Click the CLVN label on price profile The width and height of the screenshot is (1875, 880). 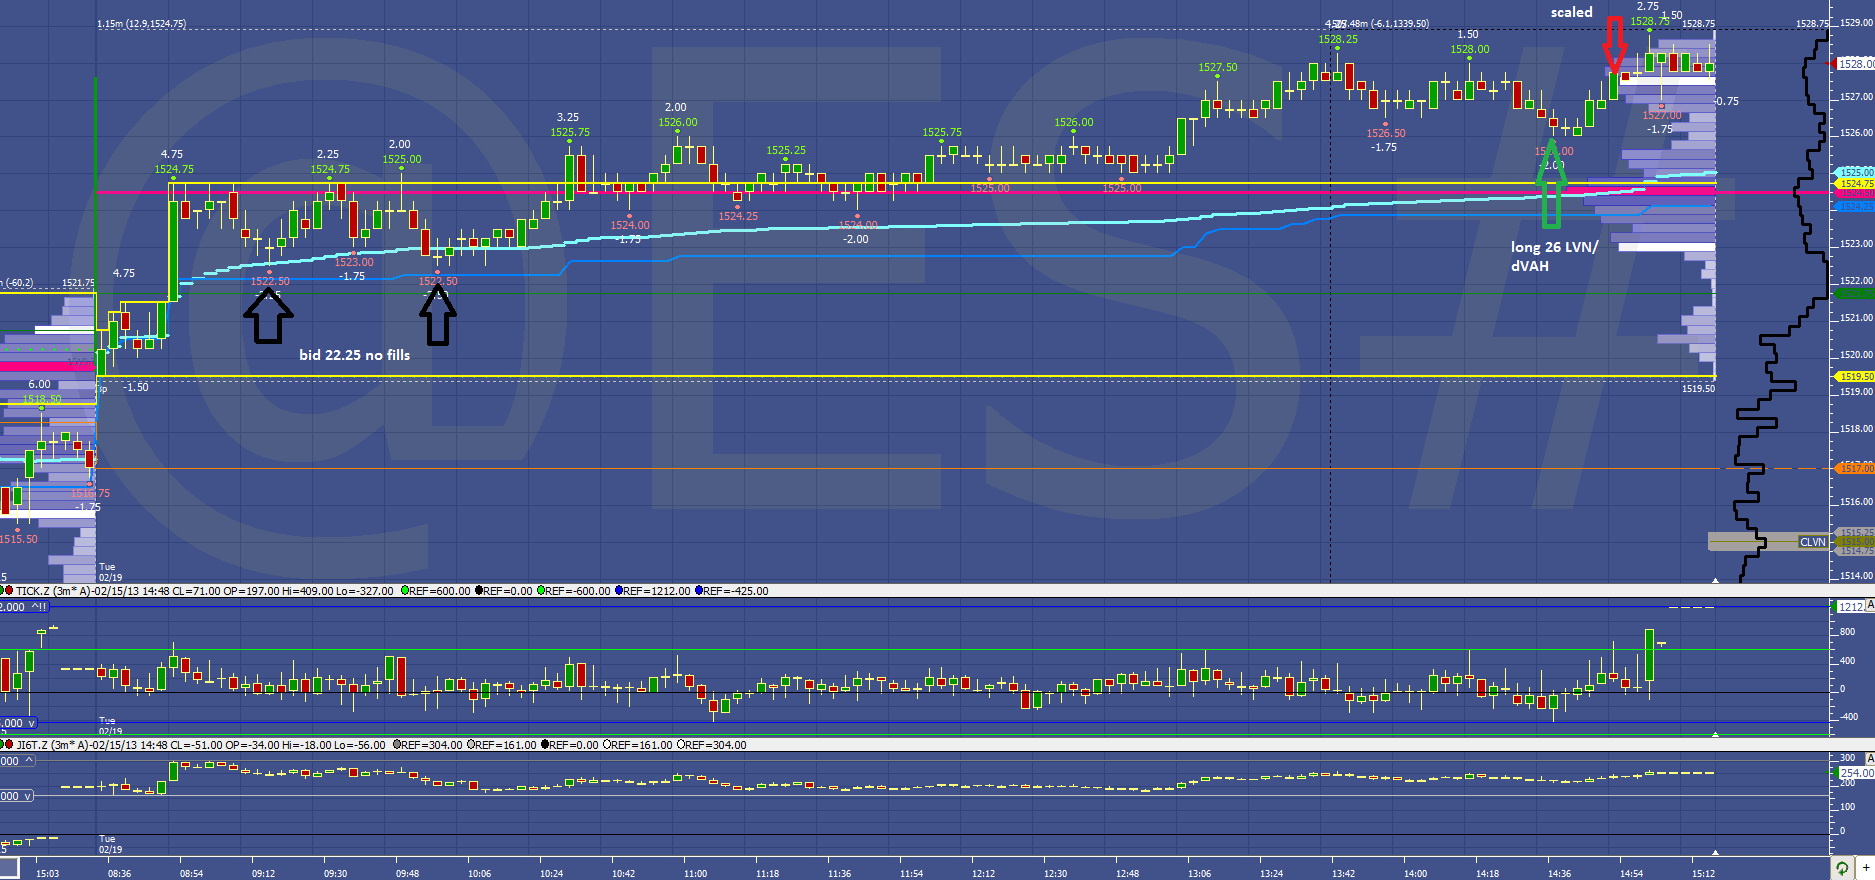click(1812, 542)
